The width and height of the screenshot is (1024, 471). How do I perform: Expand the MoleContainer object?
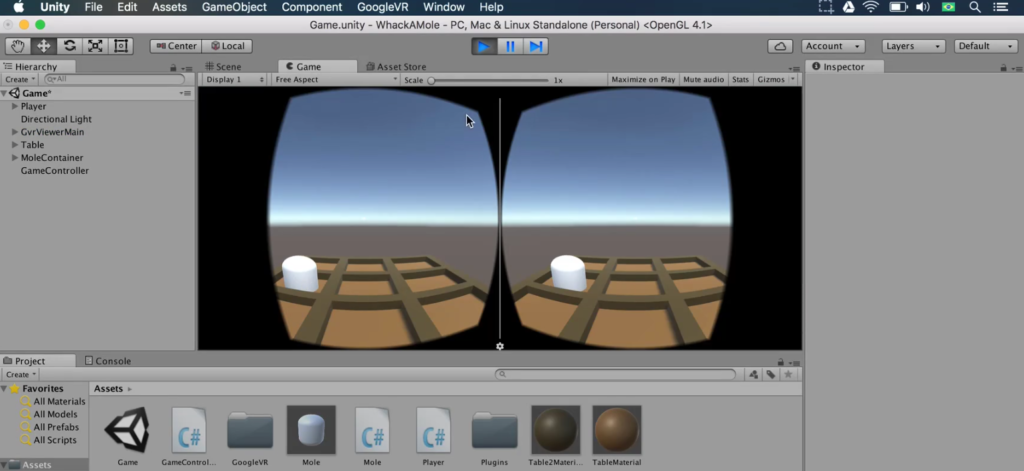[x=15, y=157]
